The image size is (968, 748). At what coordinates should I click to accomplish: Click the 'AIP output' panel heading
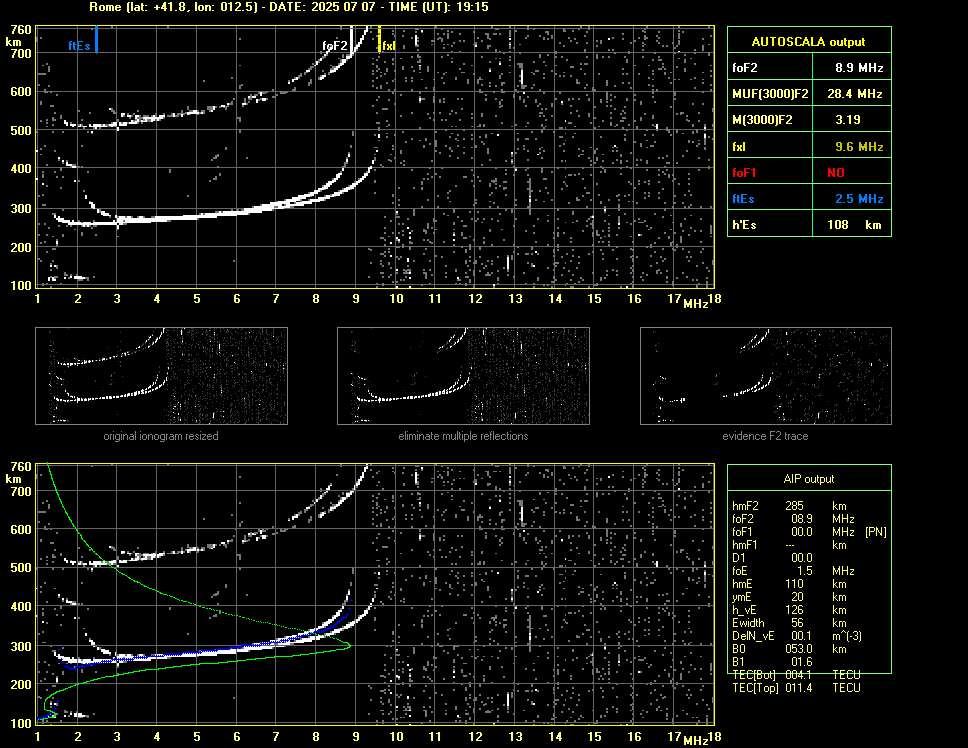coord(808,479)
